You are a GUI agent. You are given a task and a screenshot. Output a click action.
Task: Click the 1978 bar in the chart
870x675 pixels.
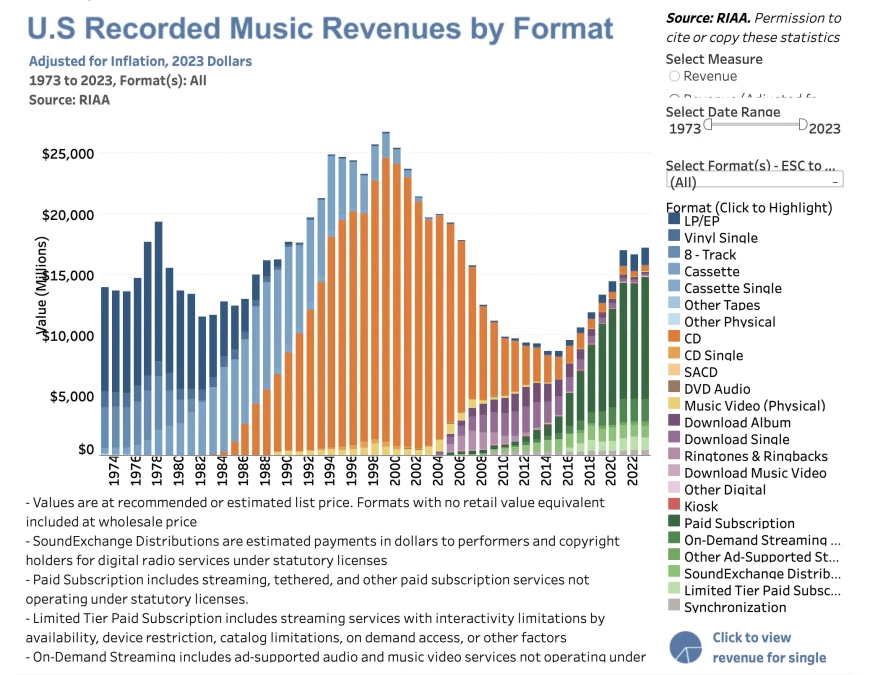coord(158,340)
